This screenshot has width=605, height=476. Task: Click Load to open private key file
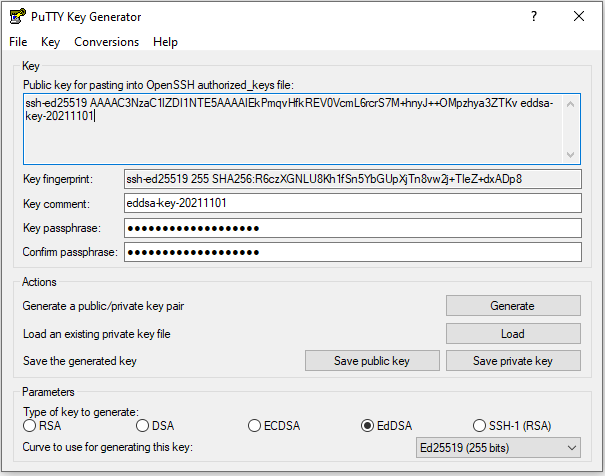click(x=512, y=334)
